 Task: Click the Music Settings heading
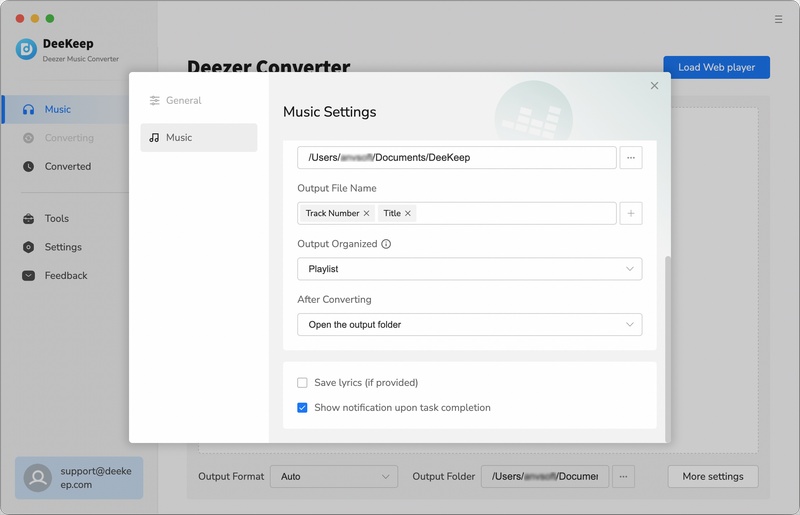(330, 112)
